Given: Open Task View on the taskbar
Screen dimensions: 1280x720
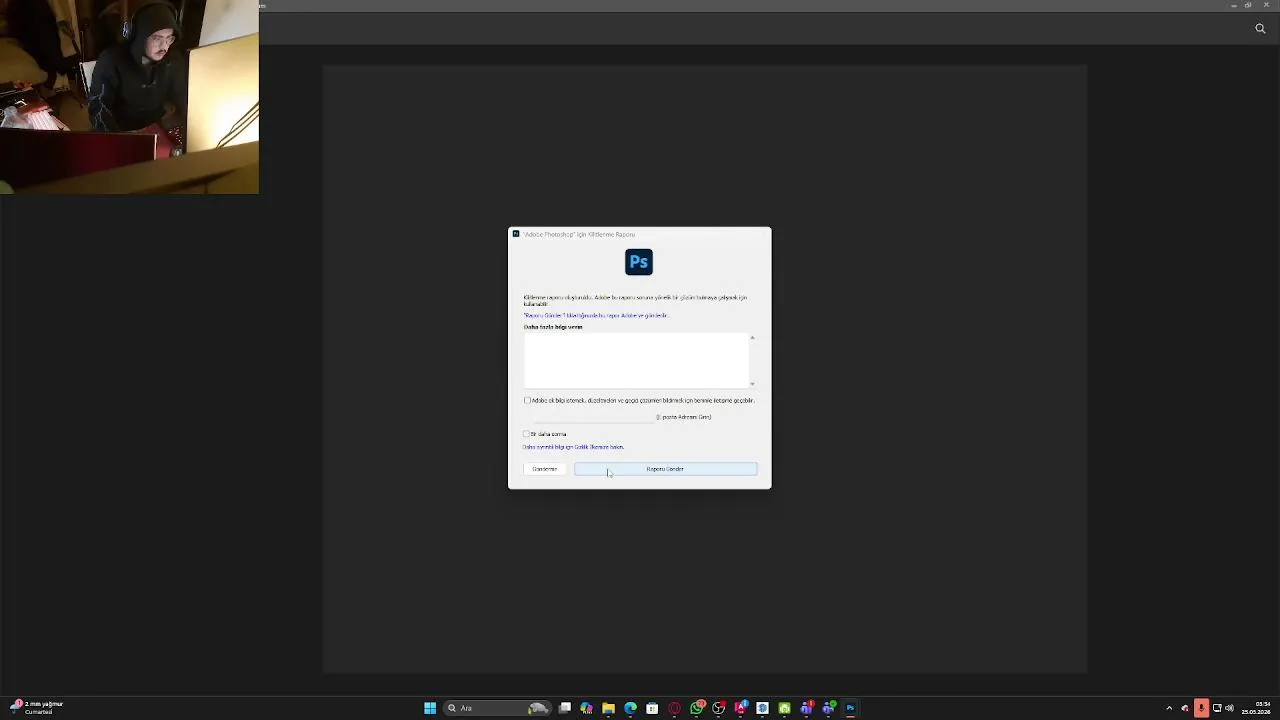Looking at the screenshot, I should tap(565, 708).
